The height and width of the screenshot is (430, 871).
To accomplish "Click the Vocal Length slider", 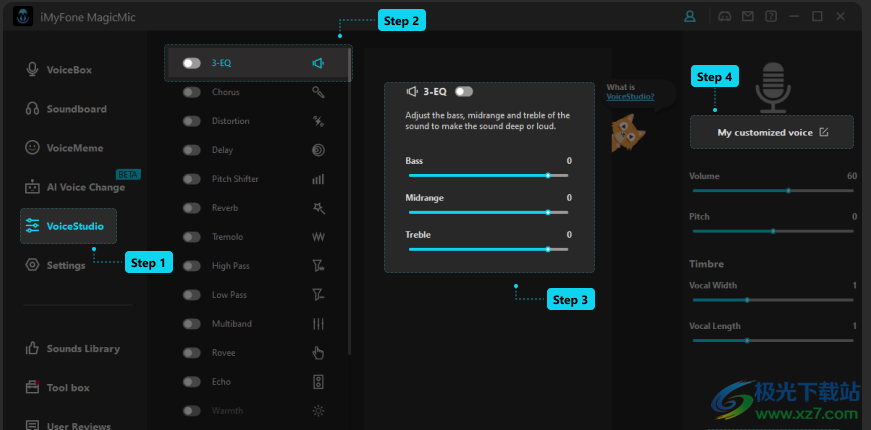I will click(x=773, y=341).
